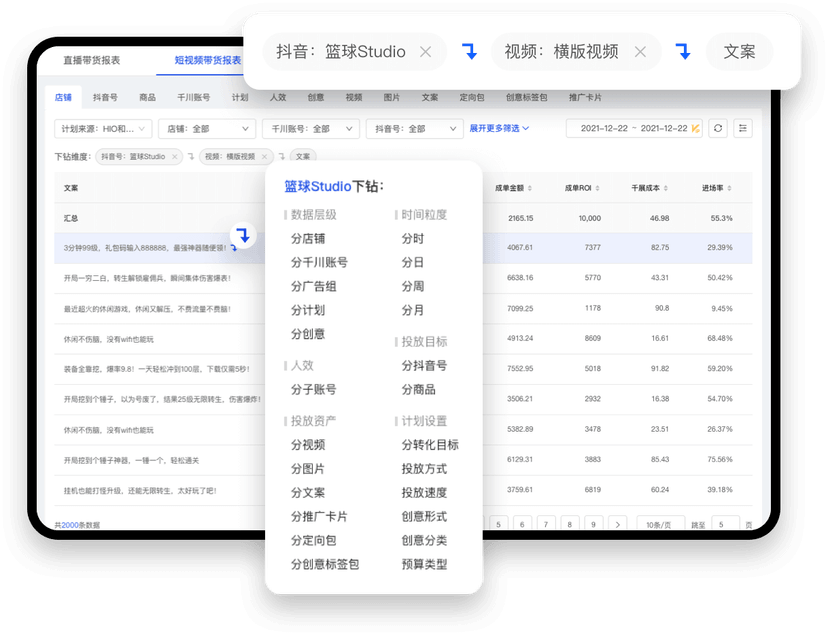Image resolution: width=828 pixels, height=635 pixels.
Task: Choose 分千川账号 in drill-down menu
Action: (x=319, y=262)
